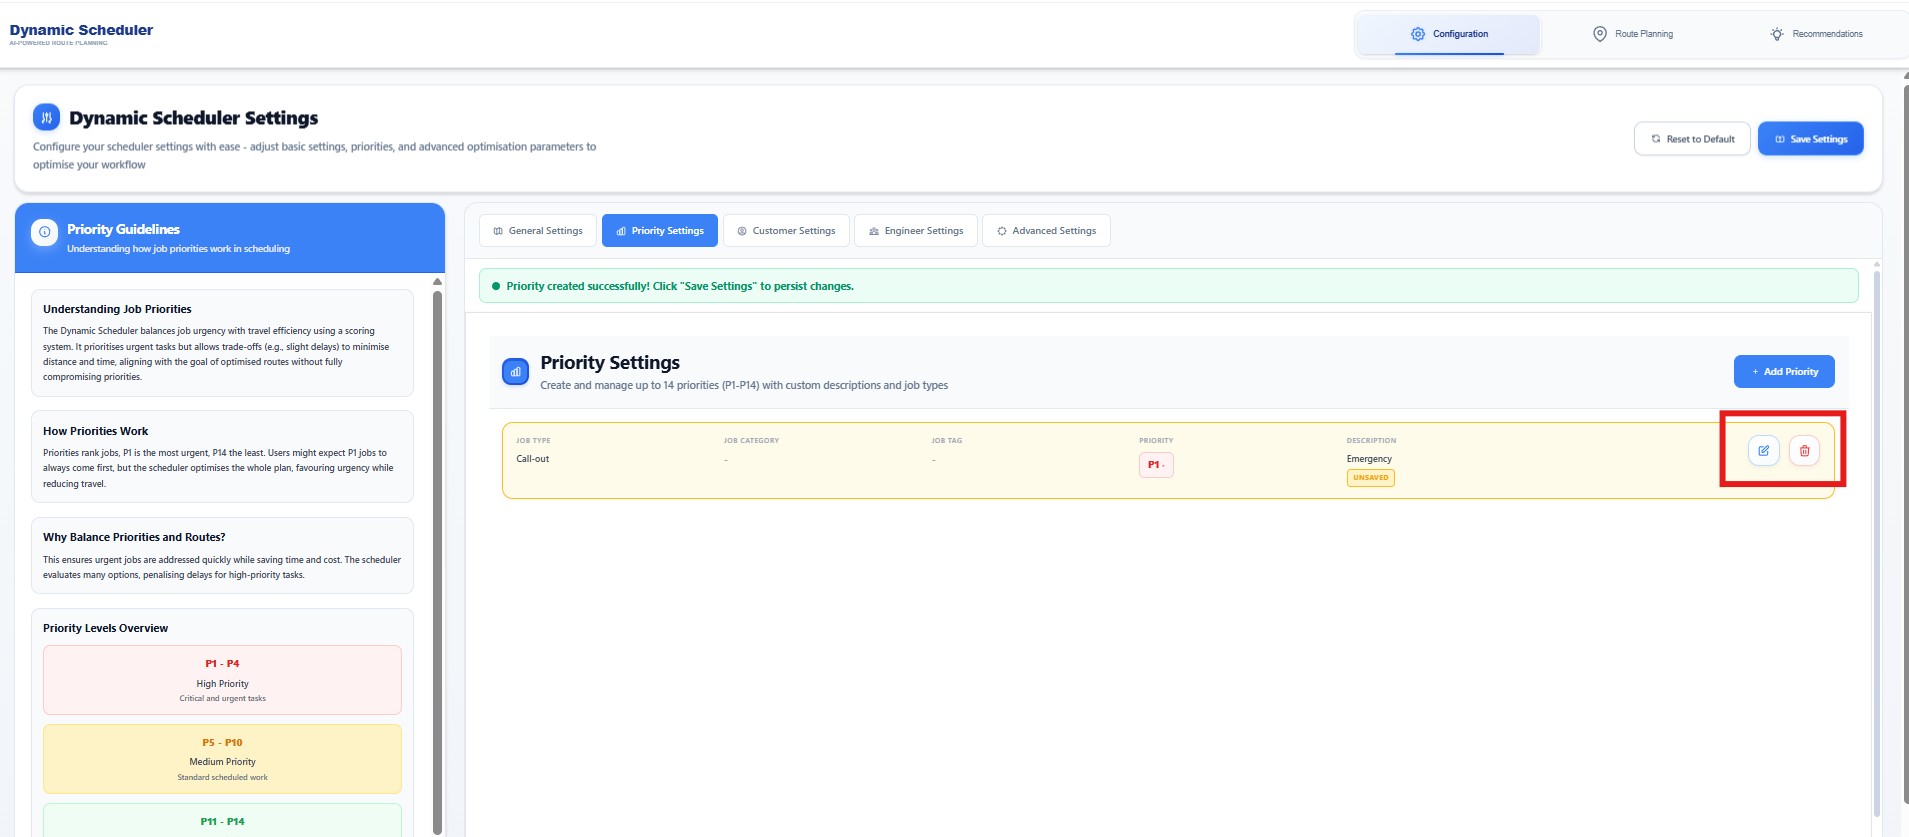Click Reset to Default button
1909x837 pixels.
(1692, 139)
